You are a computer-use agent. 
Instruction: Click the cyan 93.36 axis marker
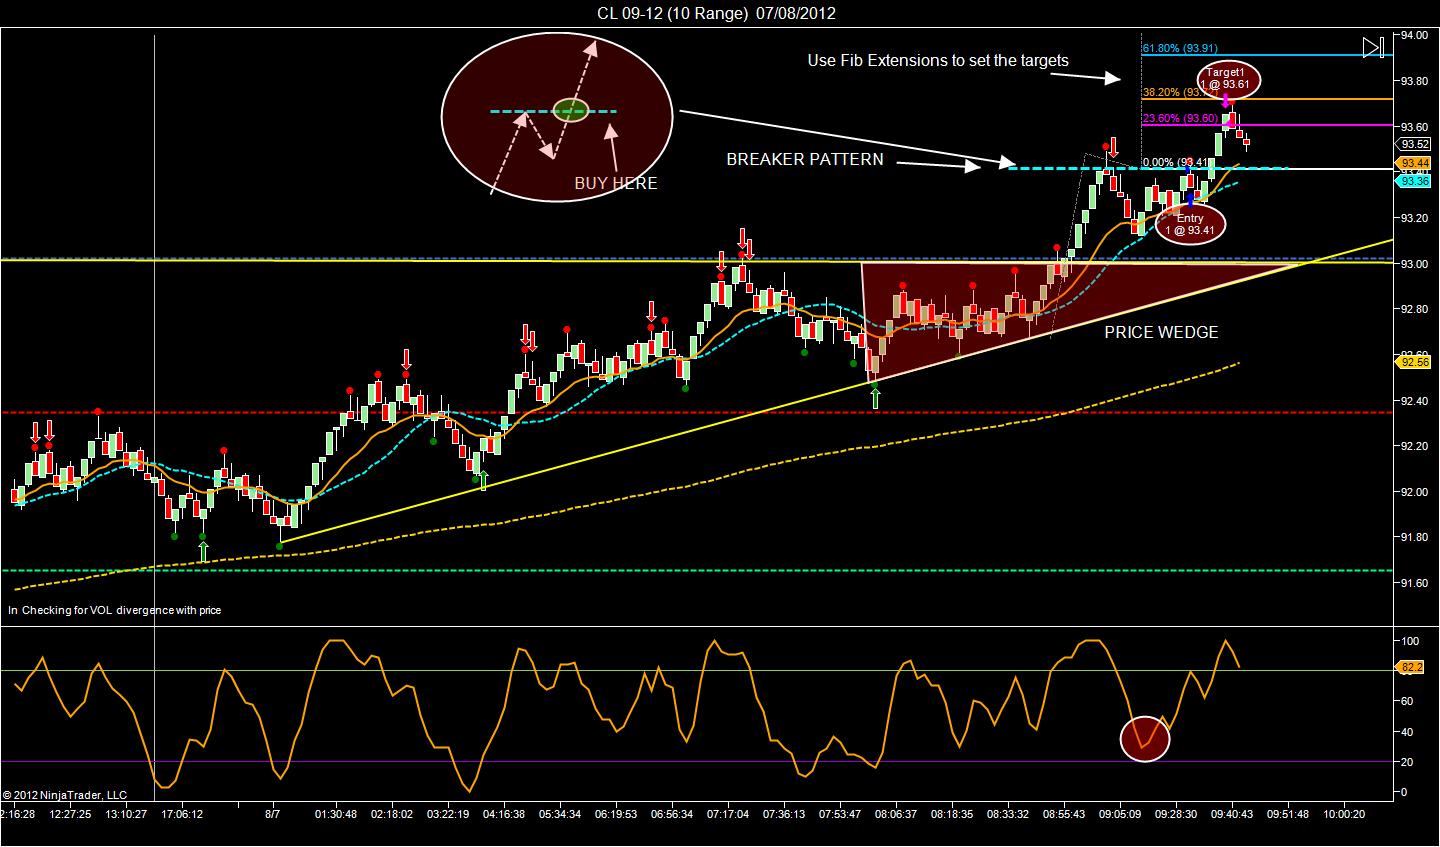[1414, 181]
